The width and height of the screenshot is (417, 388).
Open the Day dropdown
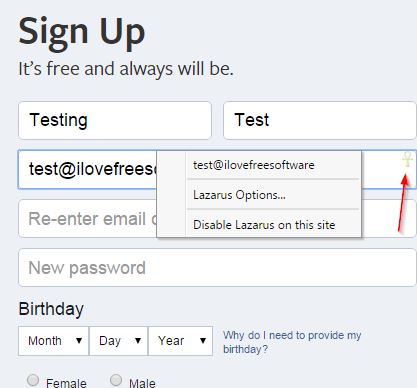point(119,341)
